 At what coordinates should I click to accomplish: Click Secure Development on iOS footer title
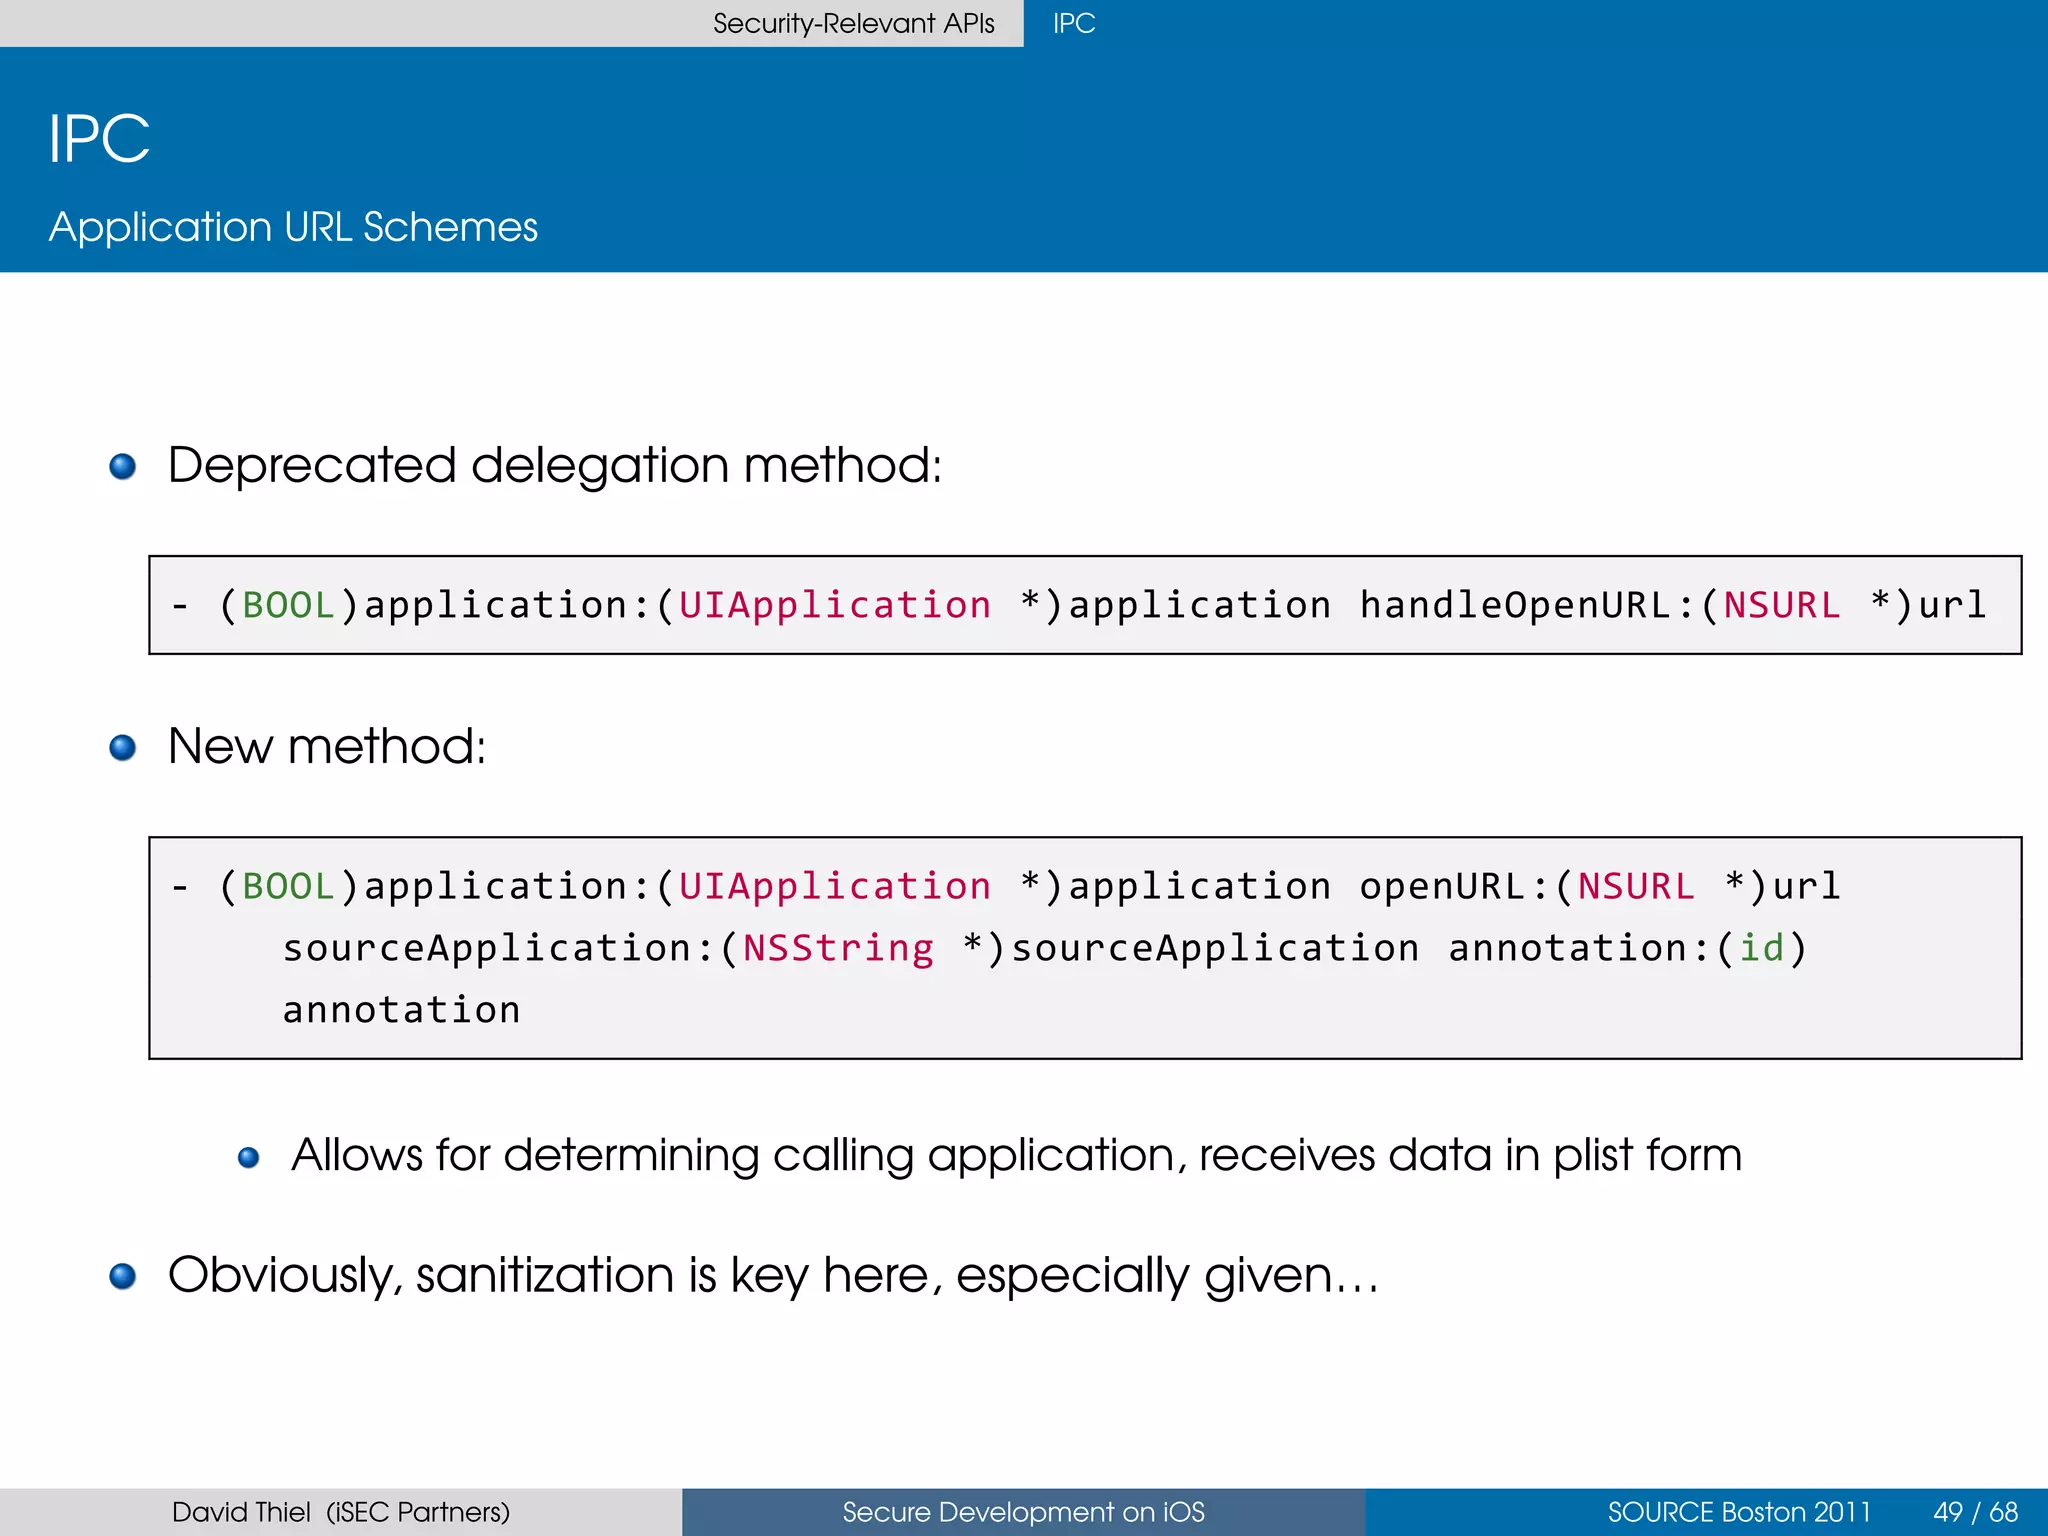1023,1512
